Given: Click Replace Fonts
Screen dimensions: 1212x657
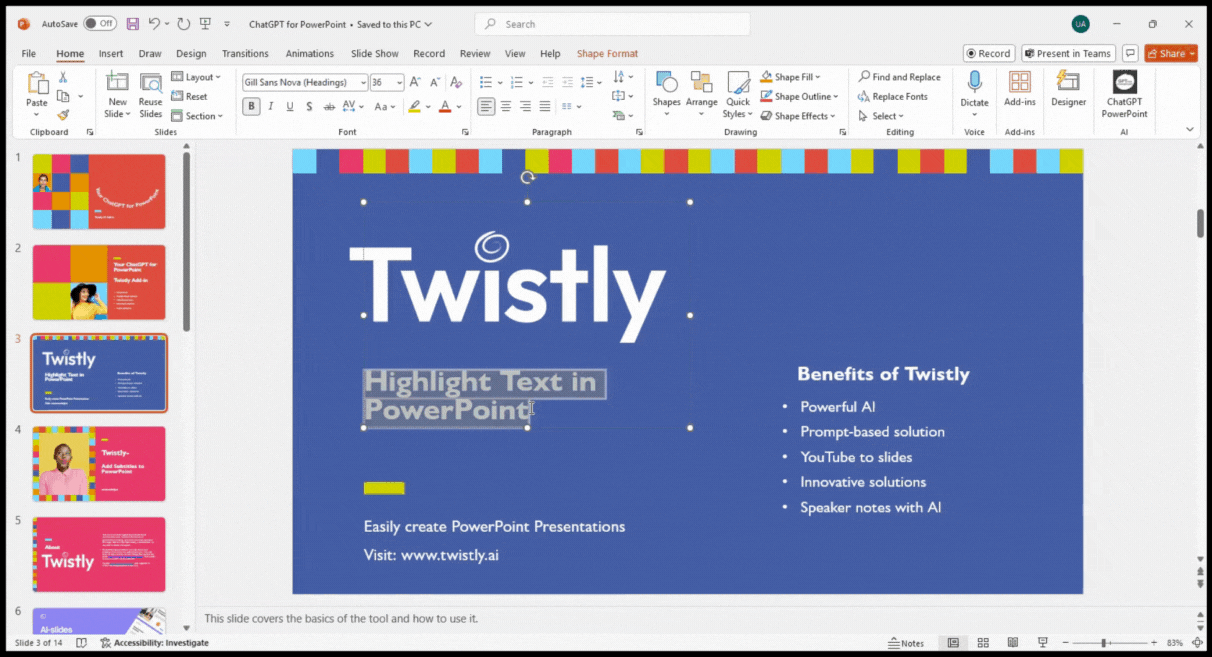Looking at the screenshot, I should pyautogui.click(x=893, y=97).
